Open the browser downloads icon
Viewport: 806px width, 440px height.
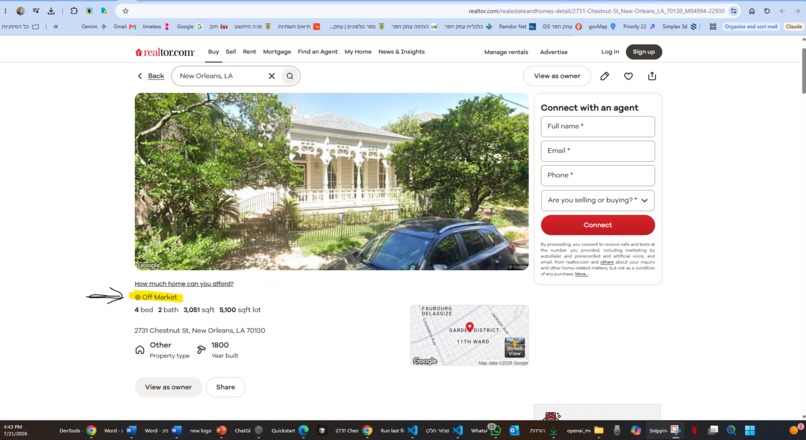coord(51,11)
